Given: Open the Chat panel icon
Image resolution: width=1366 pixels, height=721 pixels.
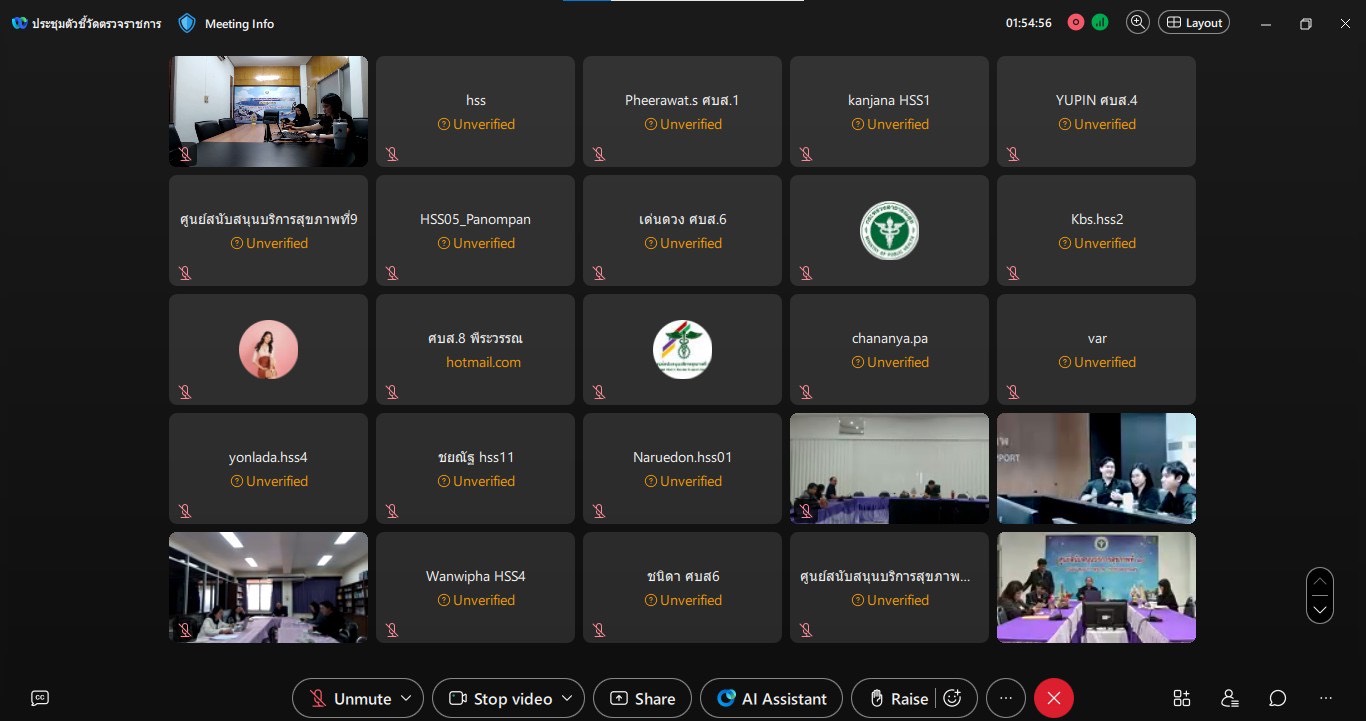Looking at the screenshot, I should (1277, 698).
